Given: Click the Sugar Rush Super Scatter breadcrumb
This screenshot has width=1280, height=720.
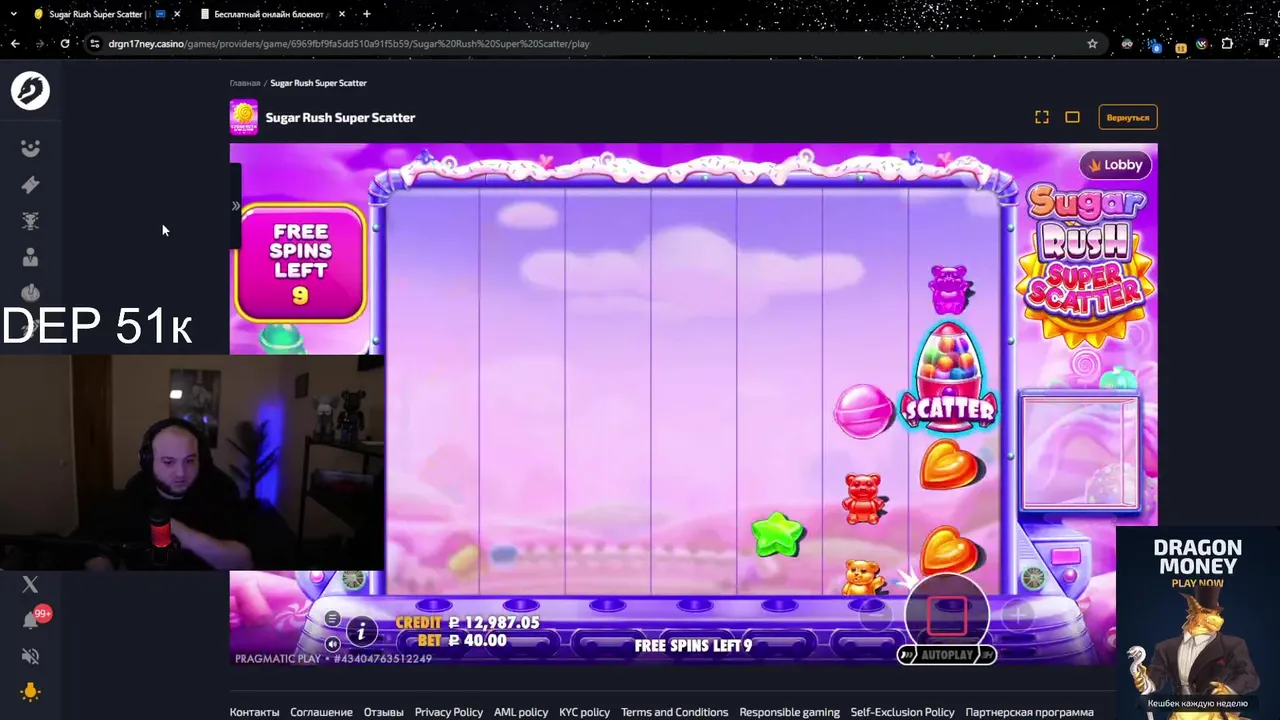Looking at the screenshot, I should coord(318,83).
